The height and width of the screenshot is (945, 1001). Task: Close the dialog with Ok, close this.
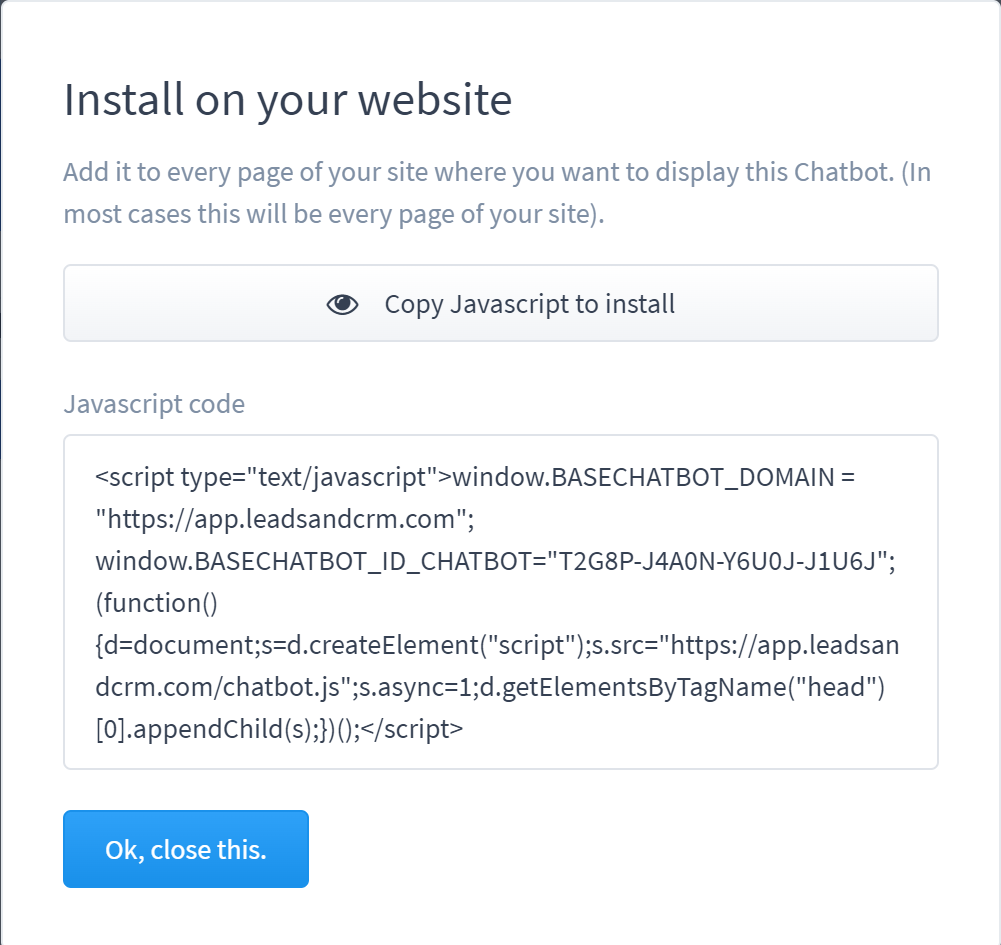pyautogui.click(x=186, y=849)
